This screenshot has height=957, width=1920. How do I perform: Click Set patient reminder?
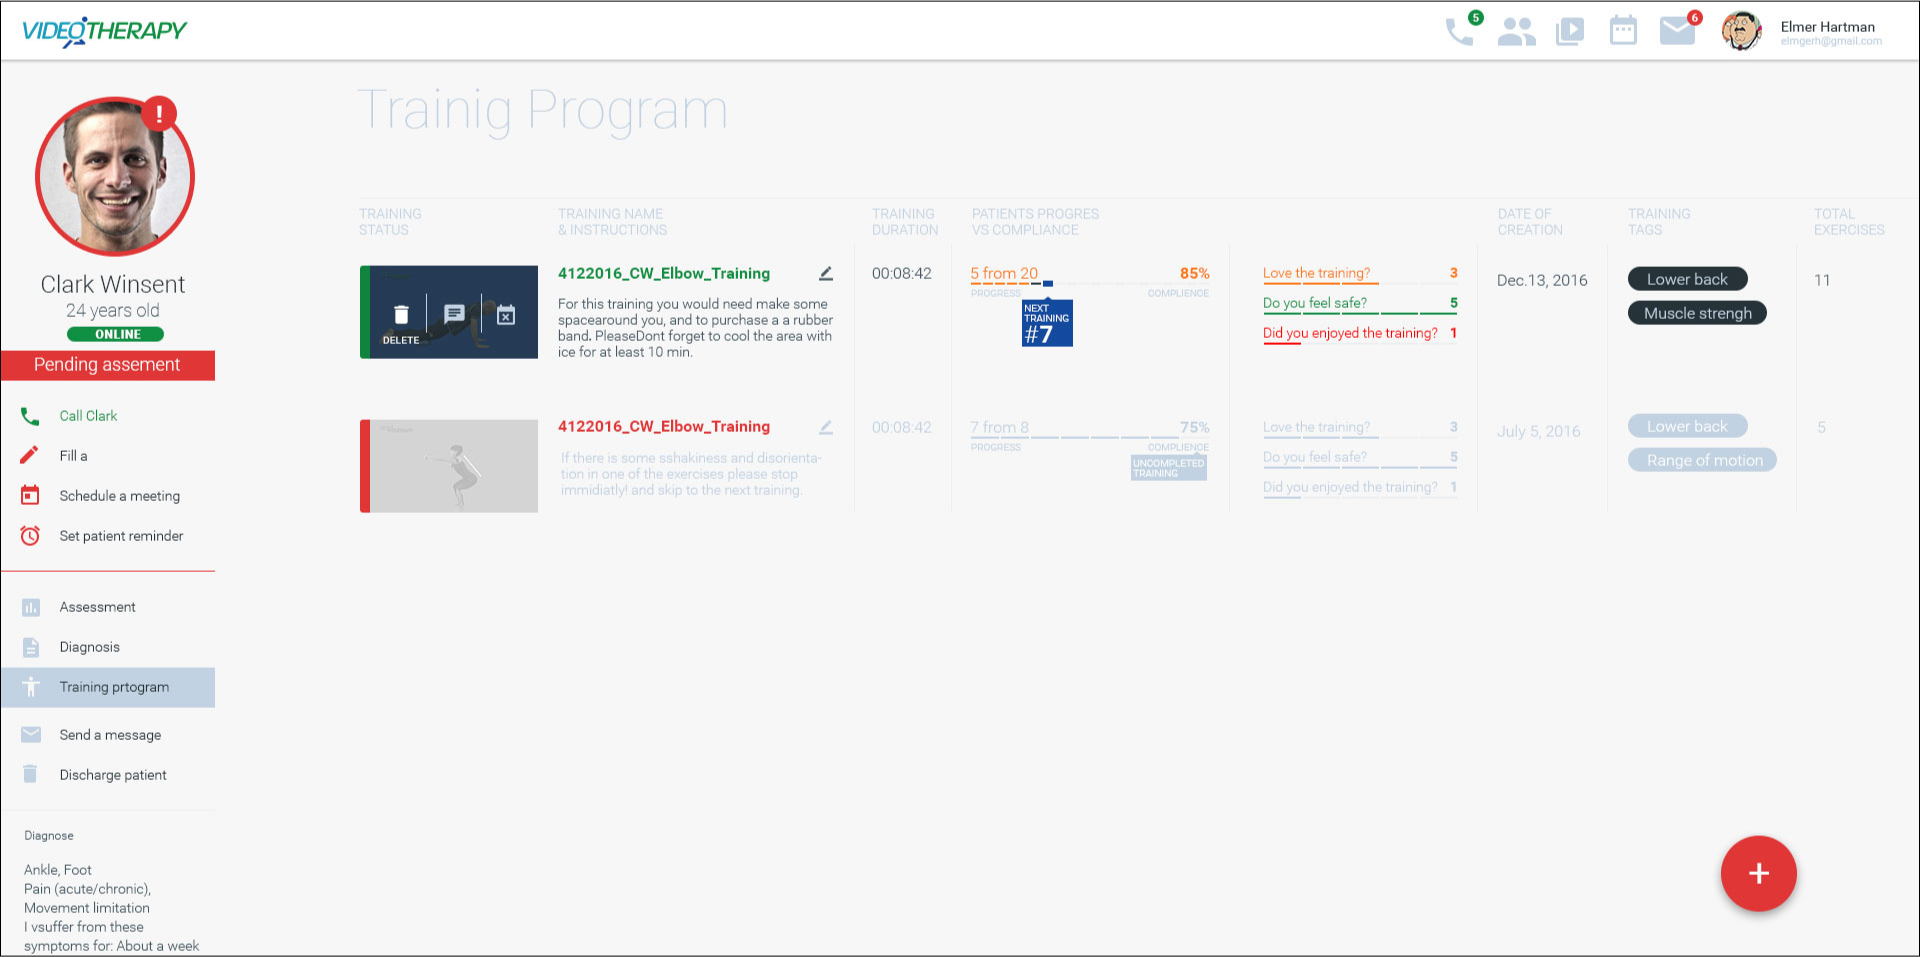pyautogui.click(x=121, y=536)
